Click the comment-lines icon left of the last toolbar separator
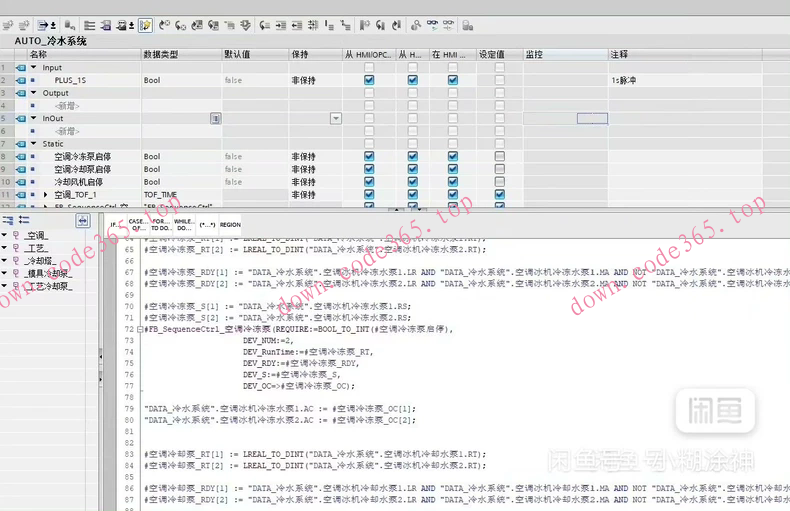The width and height of the screenshot is (790, 511). [x=345, y=25]
